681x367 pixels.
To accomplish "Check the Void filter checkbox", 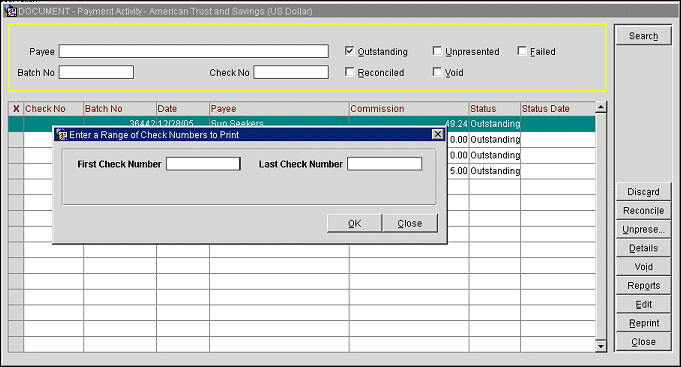I will pos(437,72).
